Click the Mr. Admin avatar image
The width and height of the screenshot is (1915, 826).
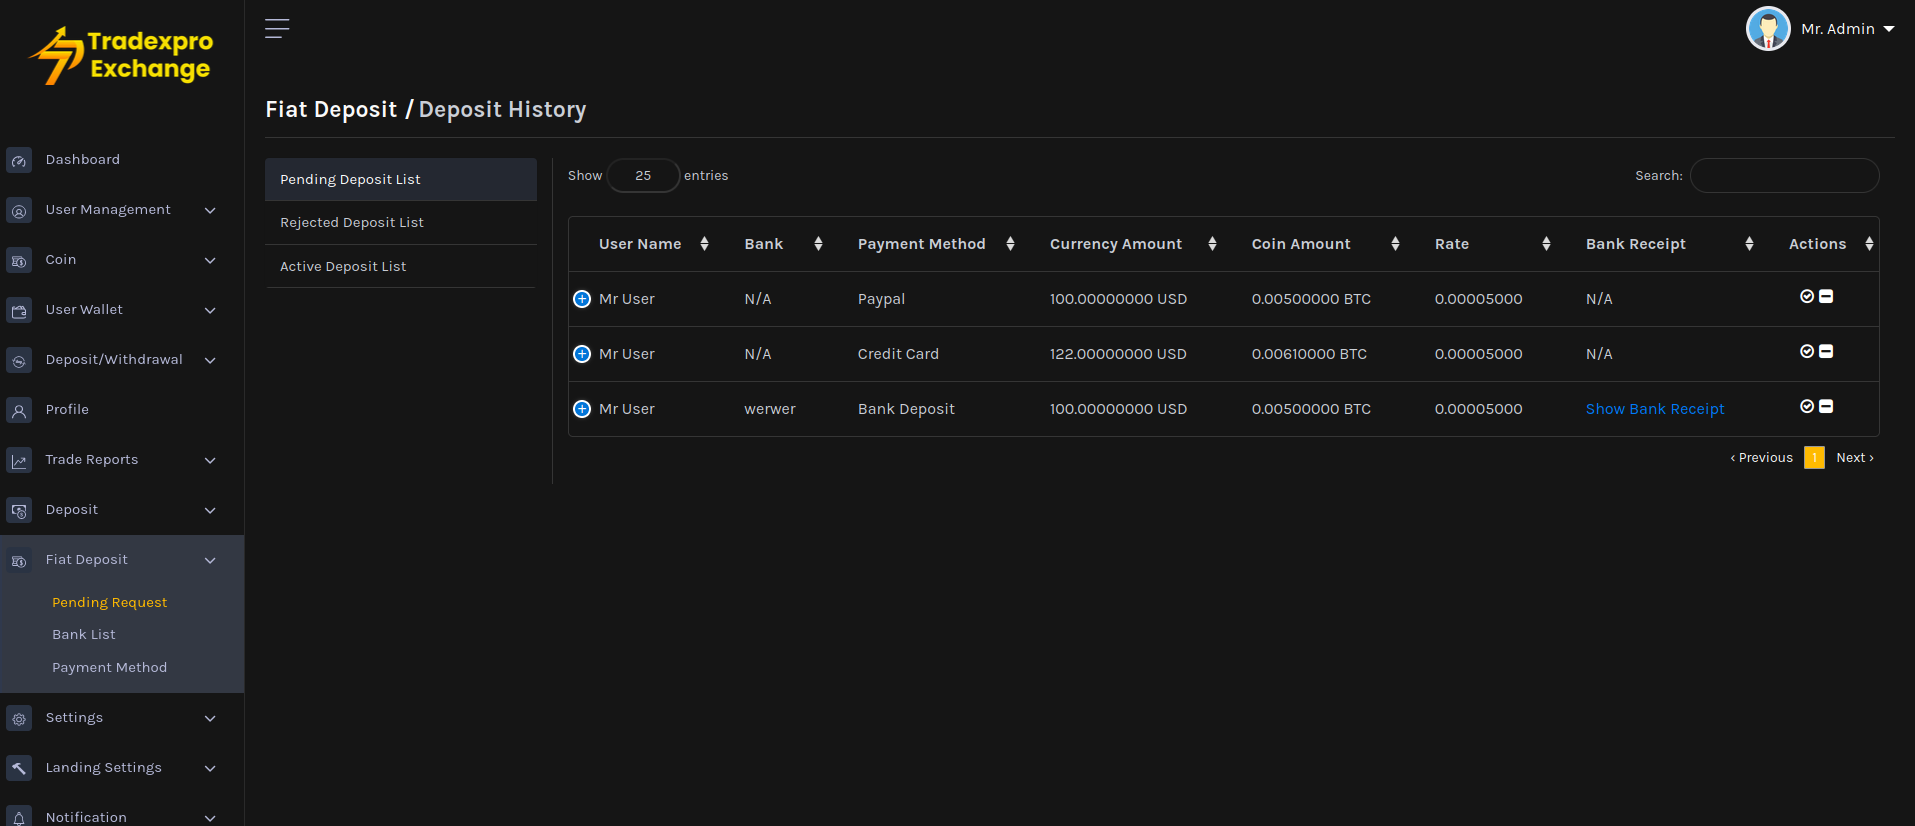tap(1767, 29)
